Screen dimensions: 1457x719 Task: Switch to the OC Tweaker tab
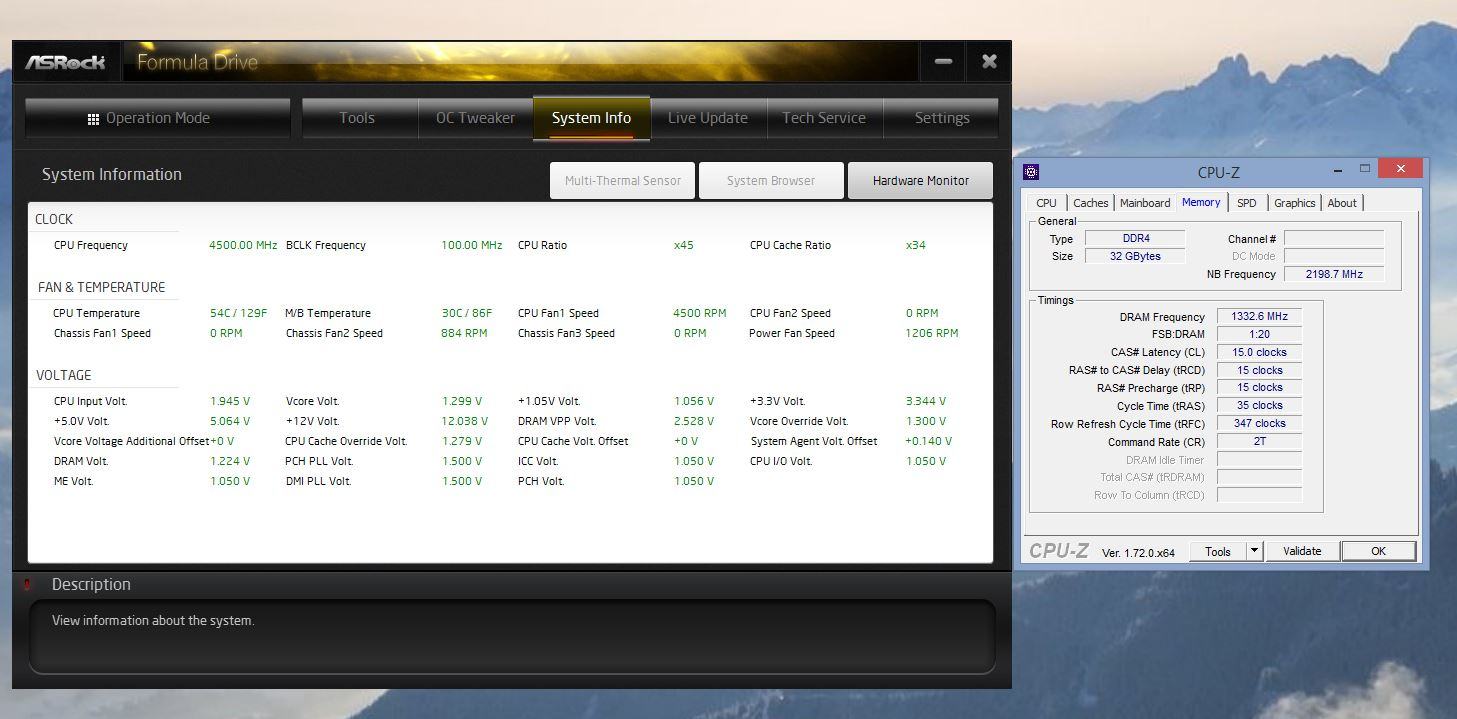tap(475, 118)
